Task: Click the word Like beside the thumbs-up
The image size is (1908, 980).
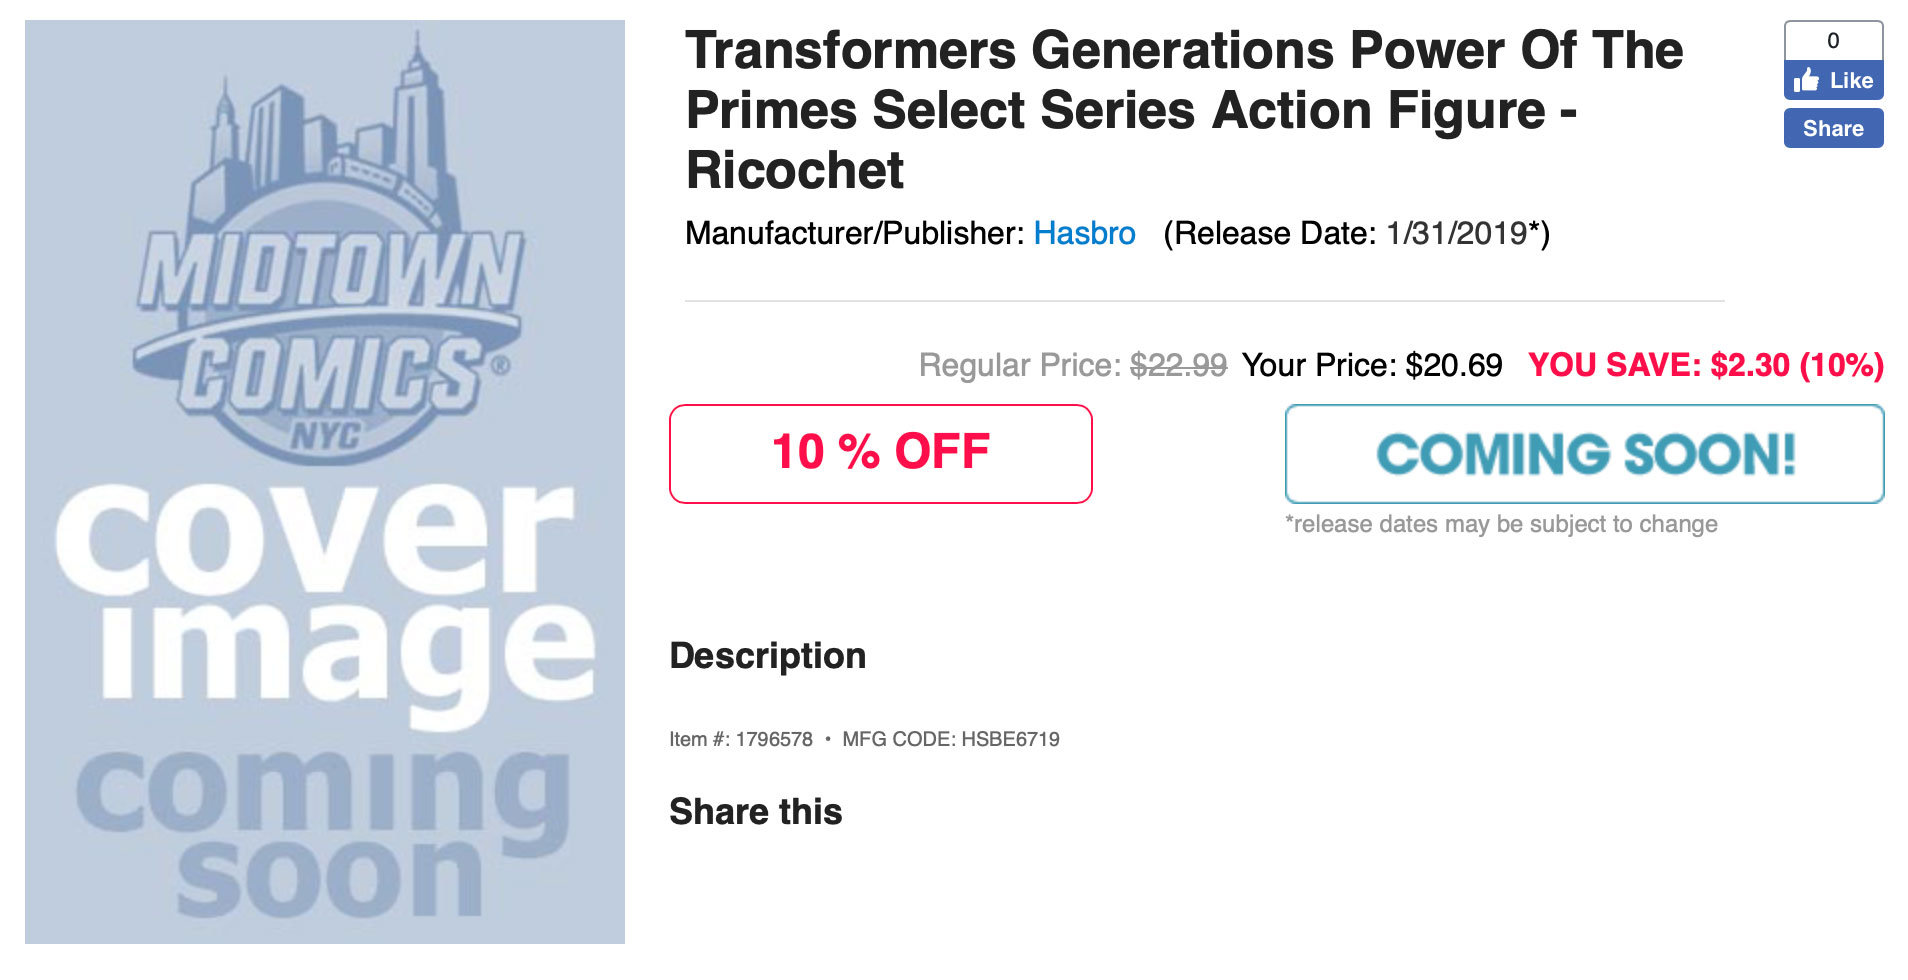Action: [1851, 80]
